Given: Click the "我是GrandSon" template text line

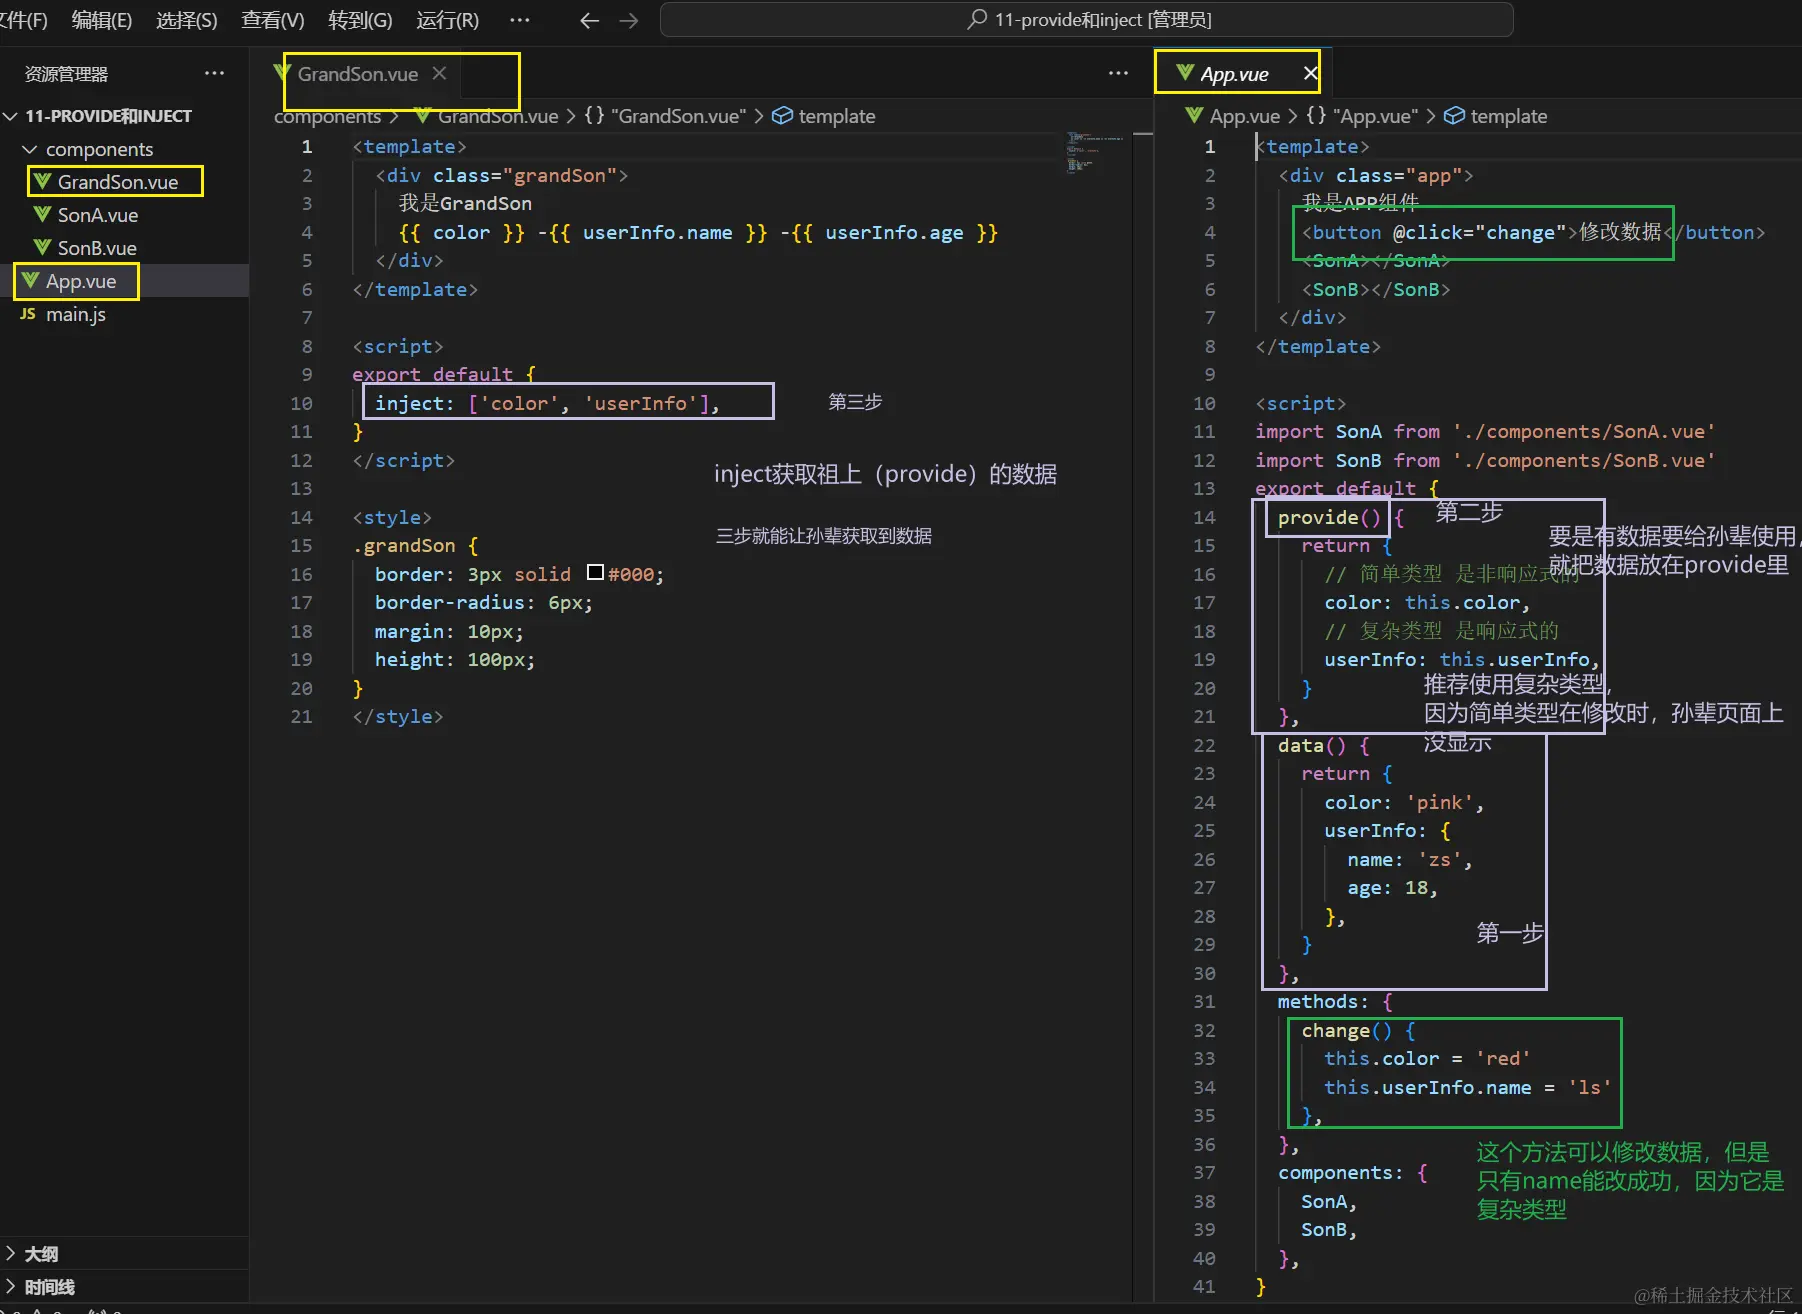Looking at the screenshot, I should (x=465, y=204).
